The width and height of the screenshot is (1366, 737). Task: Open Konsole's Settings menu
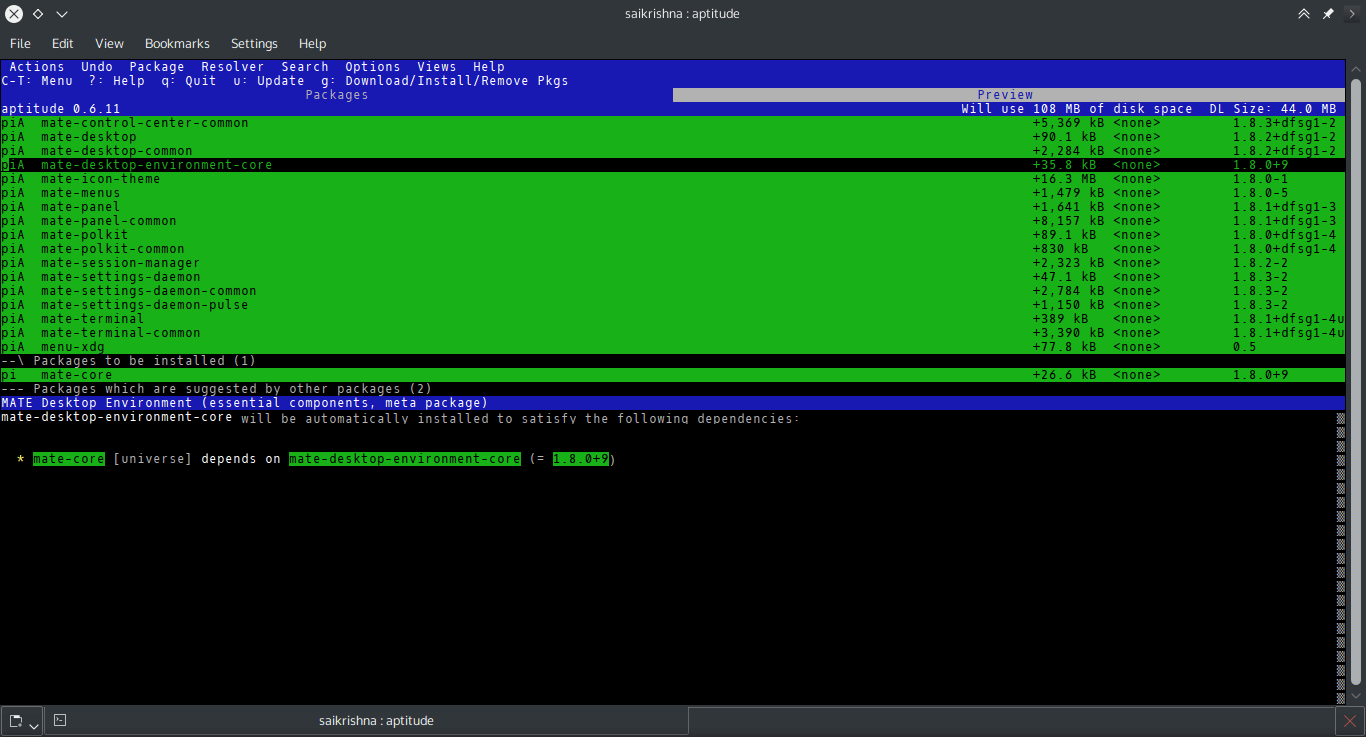(253, 43)
